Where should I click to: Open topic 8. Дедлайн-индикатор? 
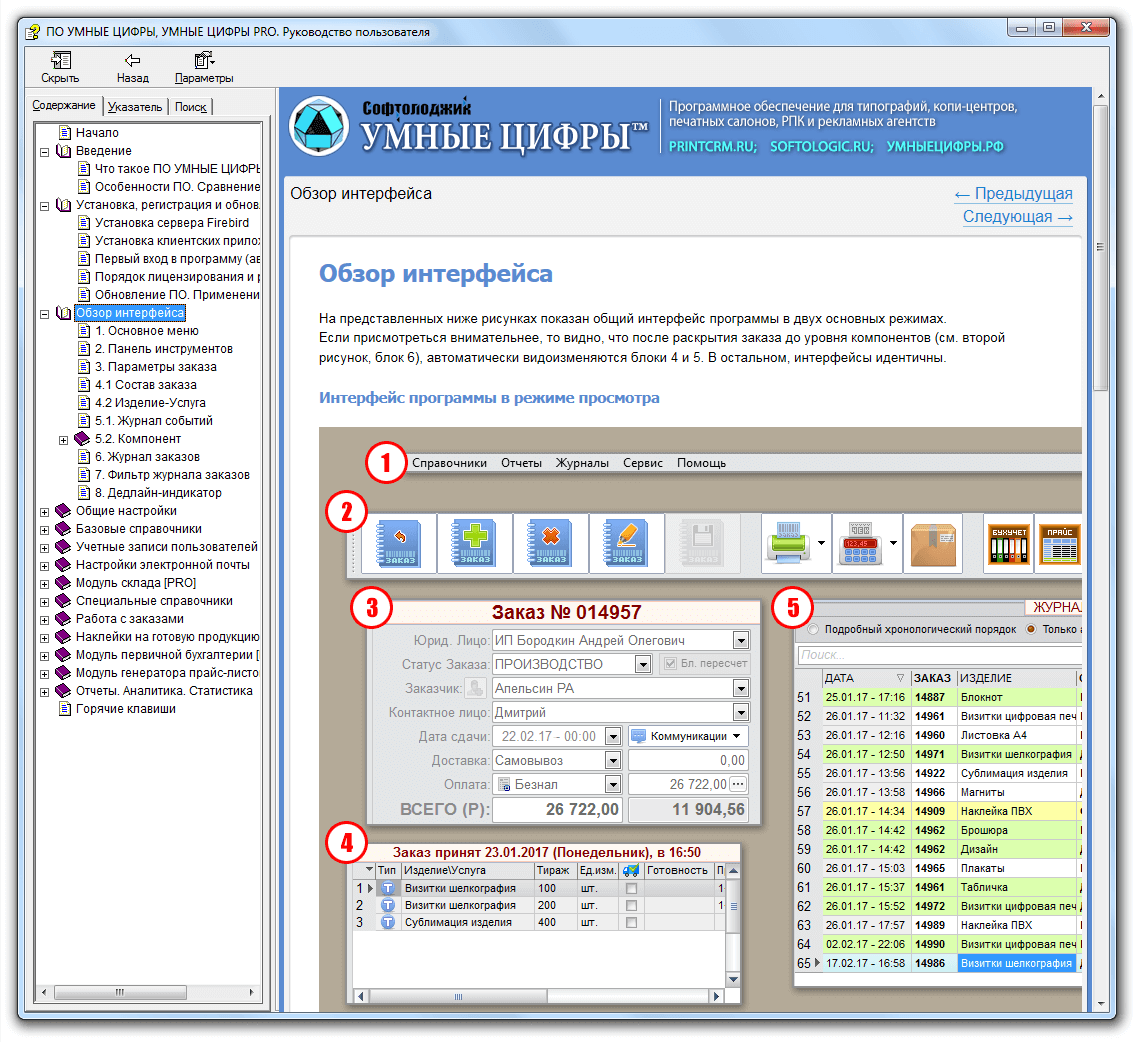click(x=158, y=493)
